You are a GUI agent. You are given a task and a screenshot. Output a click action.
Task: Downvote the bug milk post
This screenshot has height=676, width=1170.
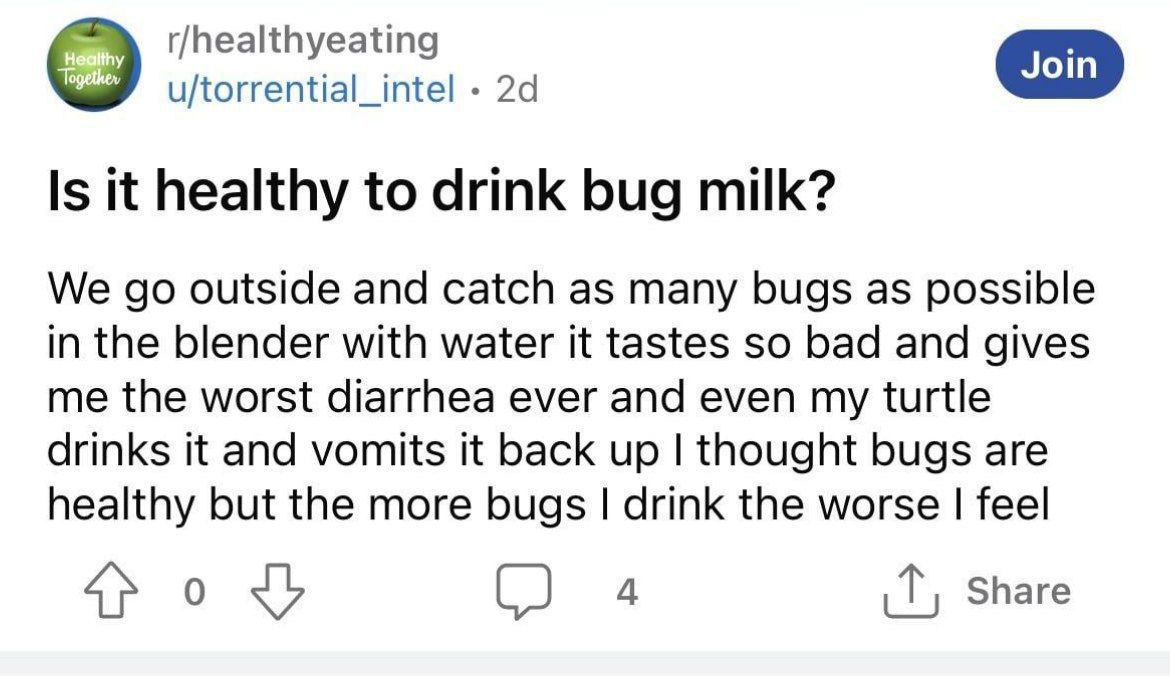point(280,592)
